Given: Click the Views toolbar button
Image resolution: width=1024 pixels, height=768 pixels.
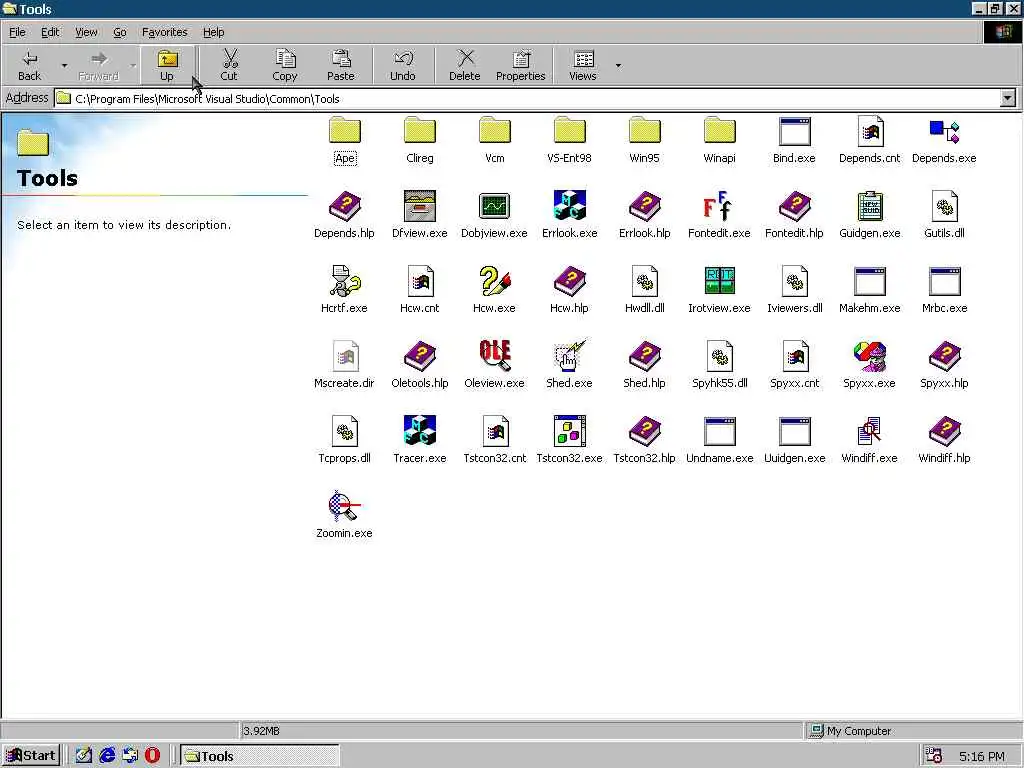Looking at the screenshot, I should (x=583, y=65).
